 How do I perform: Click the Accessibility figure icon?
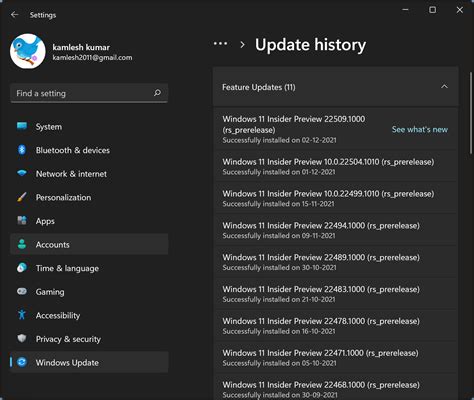click(x=22, y=315)
